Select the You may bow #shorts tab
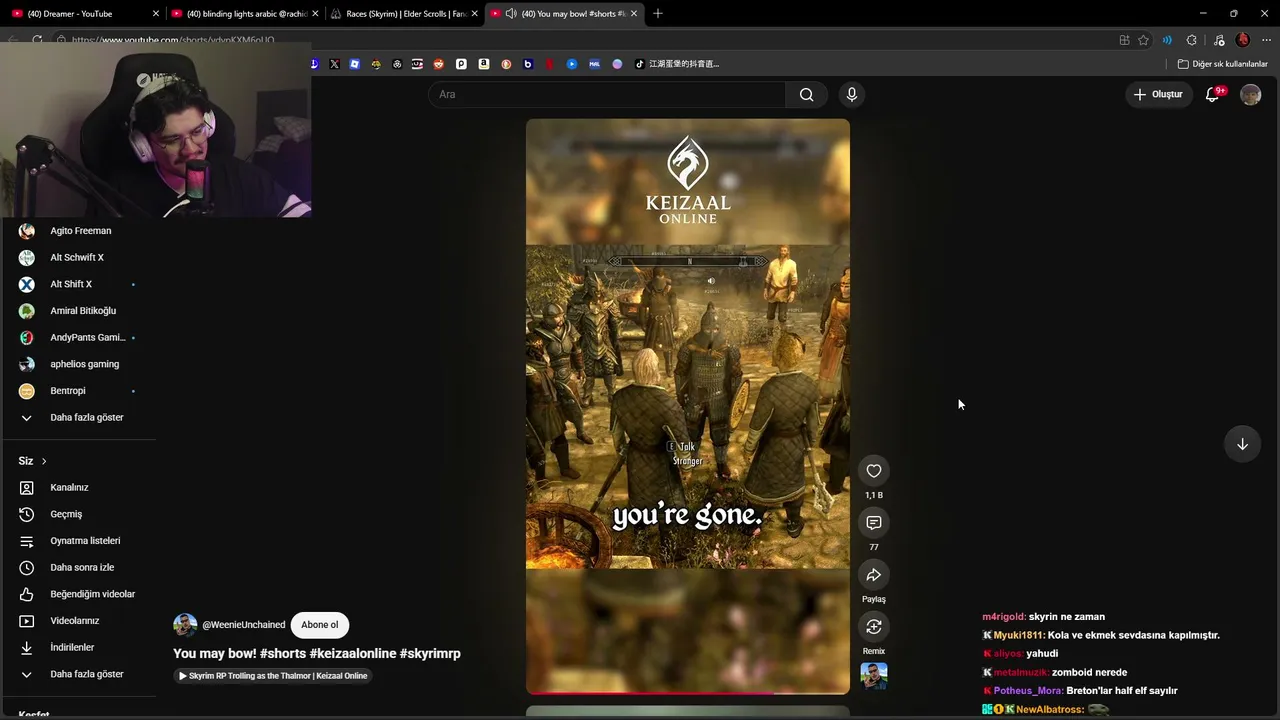The image size is (1280, 720). tap(564, 14)
